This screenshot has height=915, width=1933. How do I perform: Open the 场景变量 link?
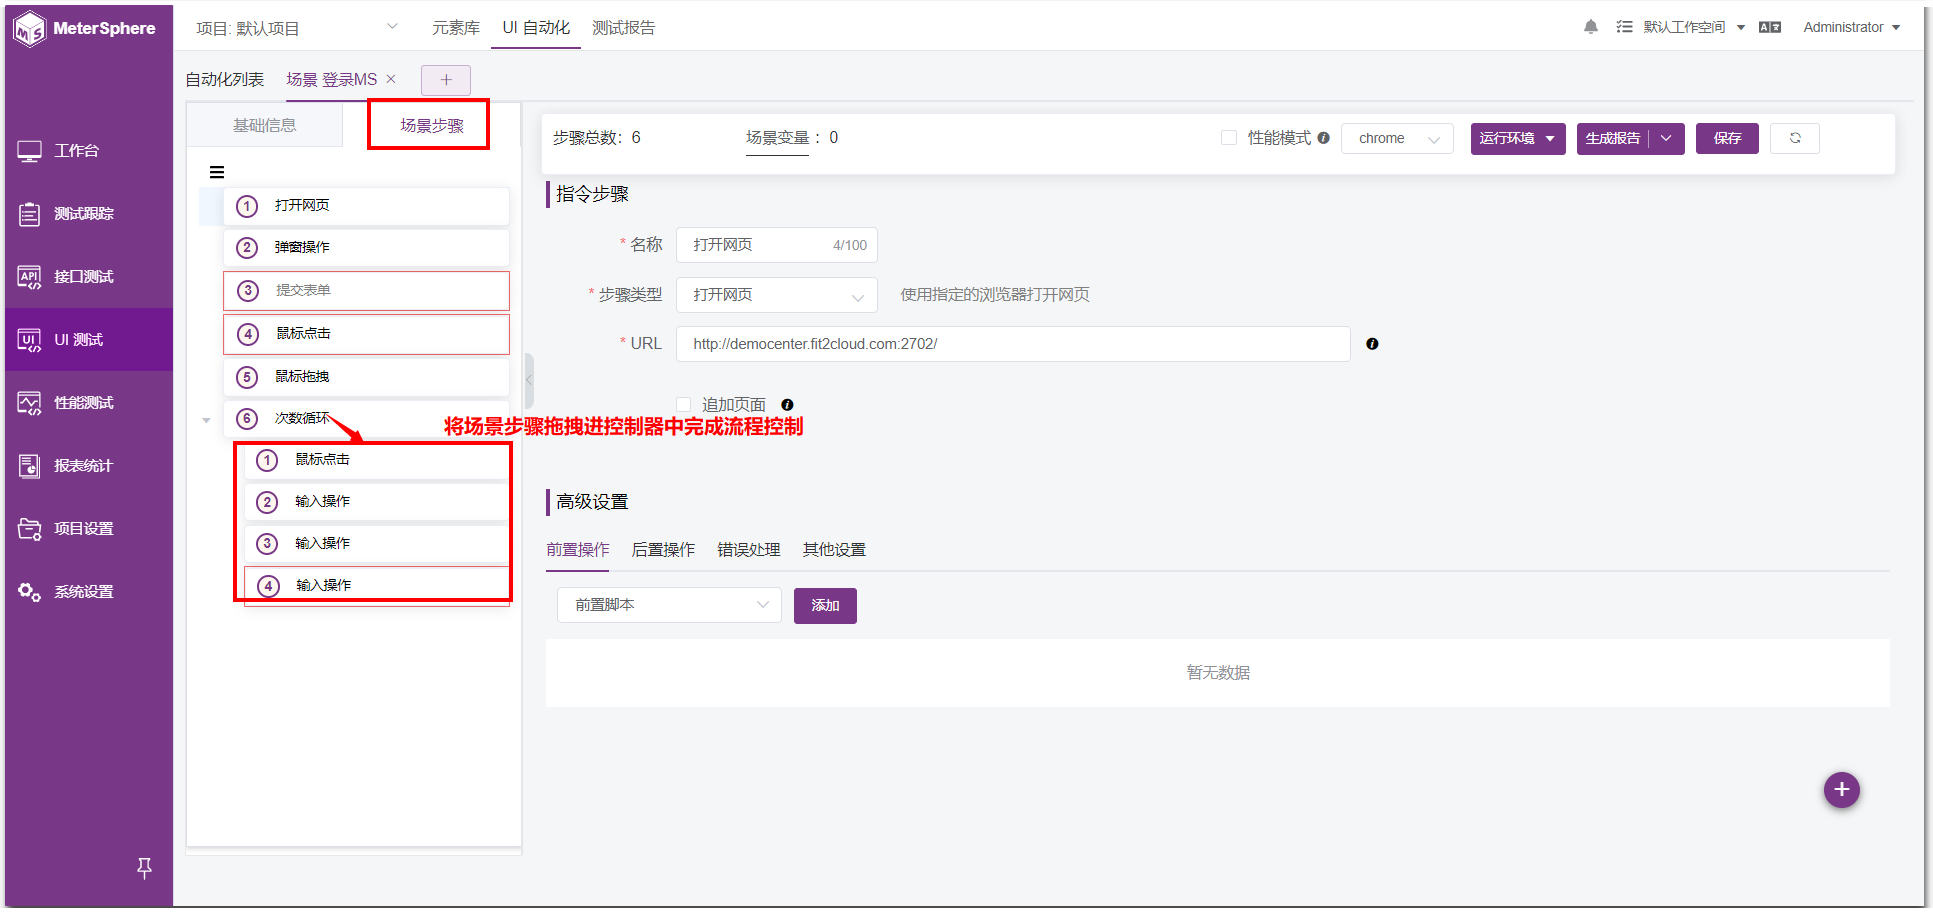tap(777, 138)
